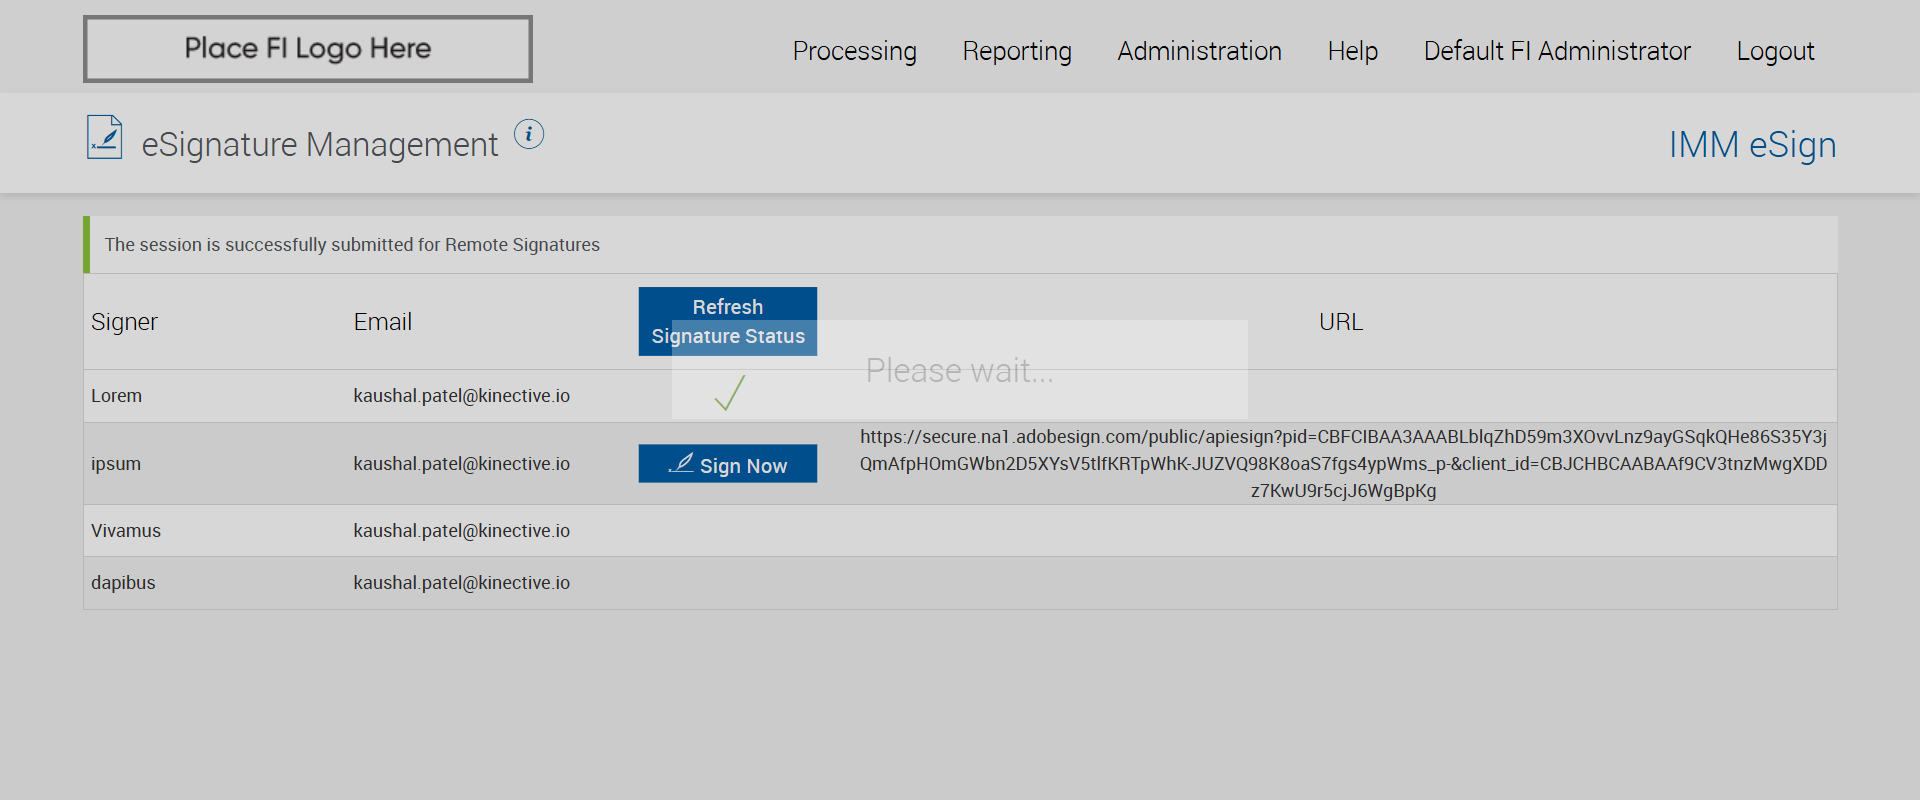Viewport: 1920px width, 800px height.
Task: Click the Signer column header
Action: 124,322
